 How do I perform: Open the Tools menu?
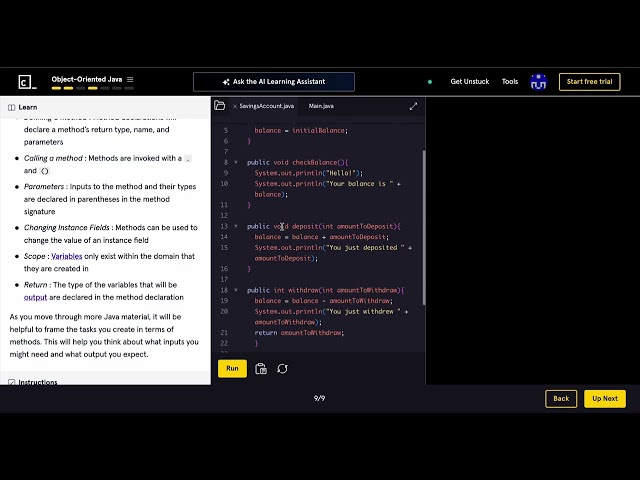510,82
